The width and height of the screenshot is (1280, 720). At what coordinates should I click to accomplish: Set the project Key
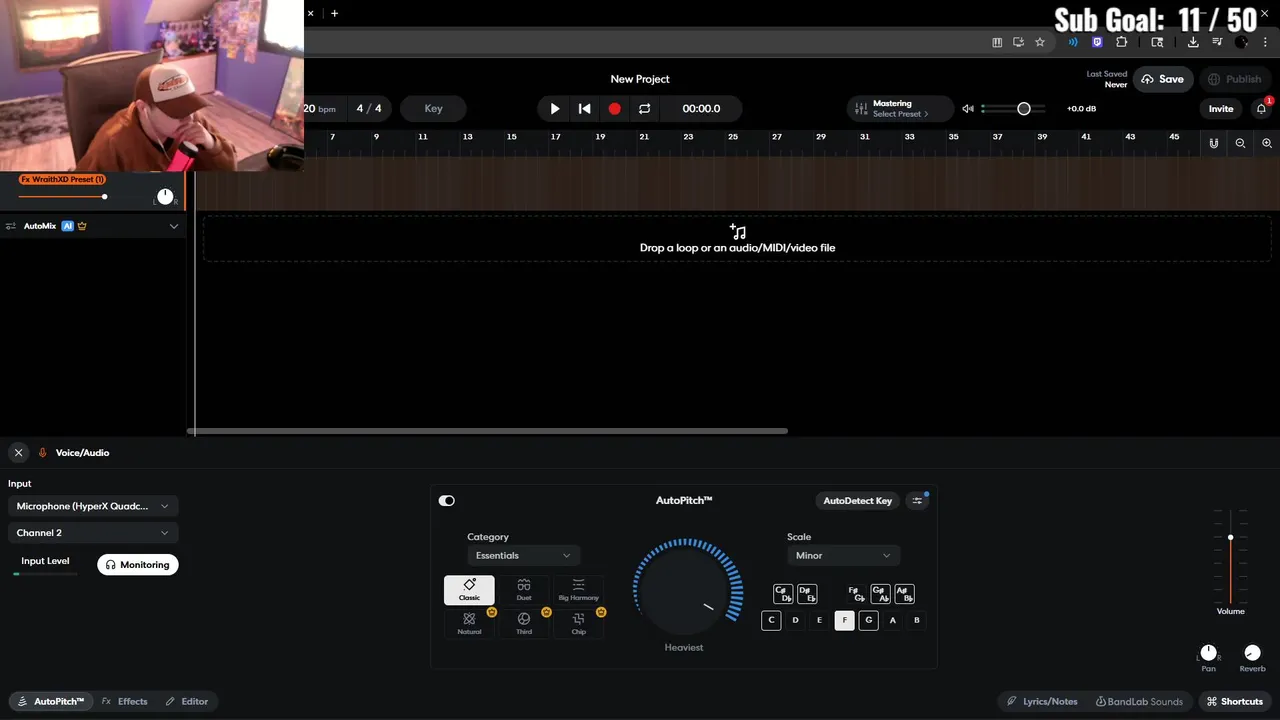tap(433, 108)
